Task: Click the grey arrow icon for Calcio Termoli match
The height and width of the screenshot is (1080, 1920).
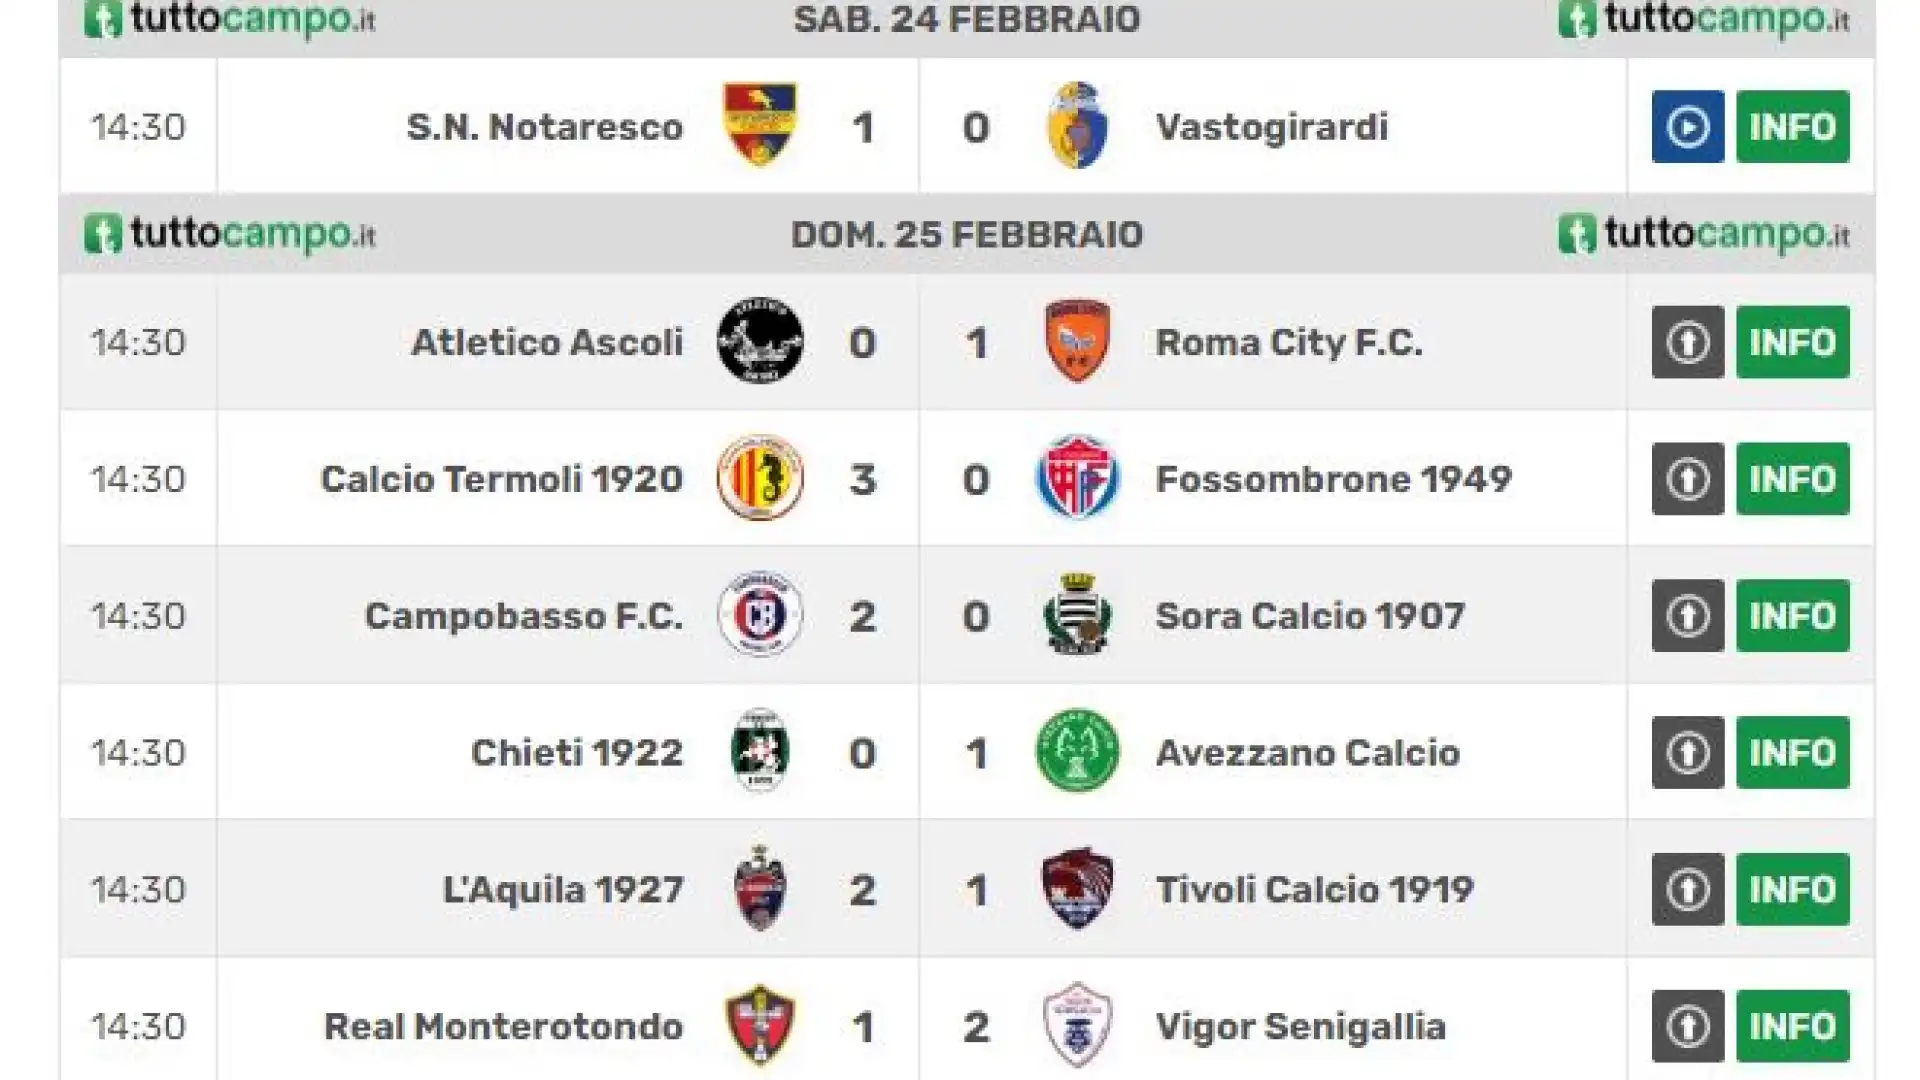Action: (x=1688, y=479)
